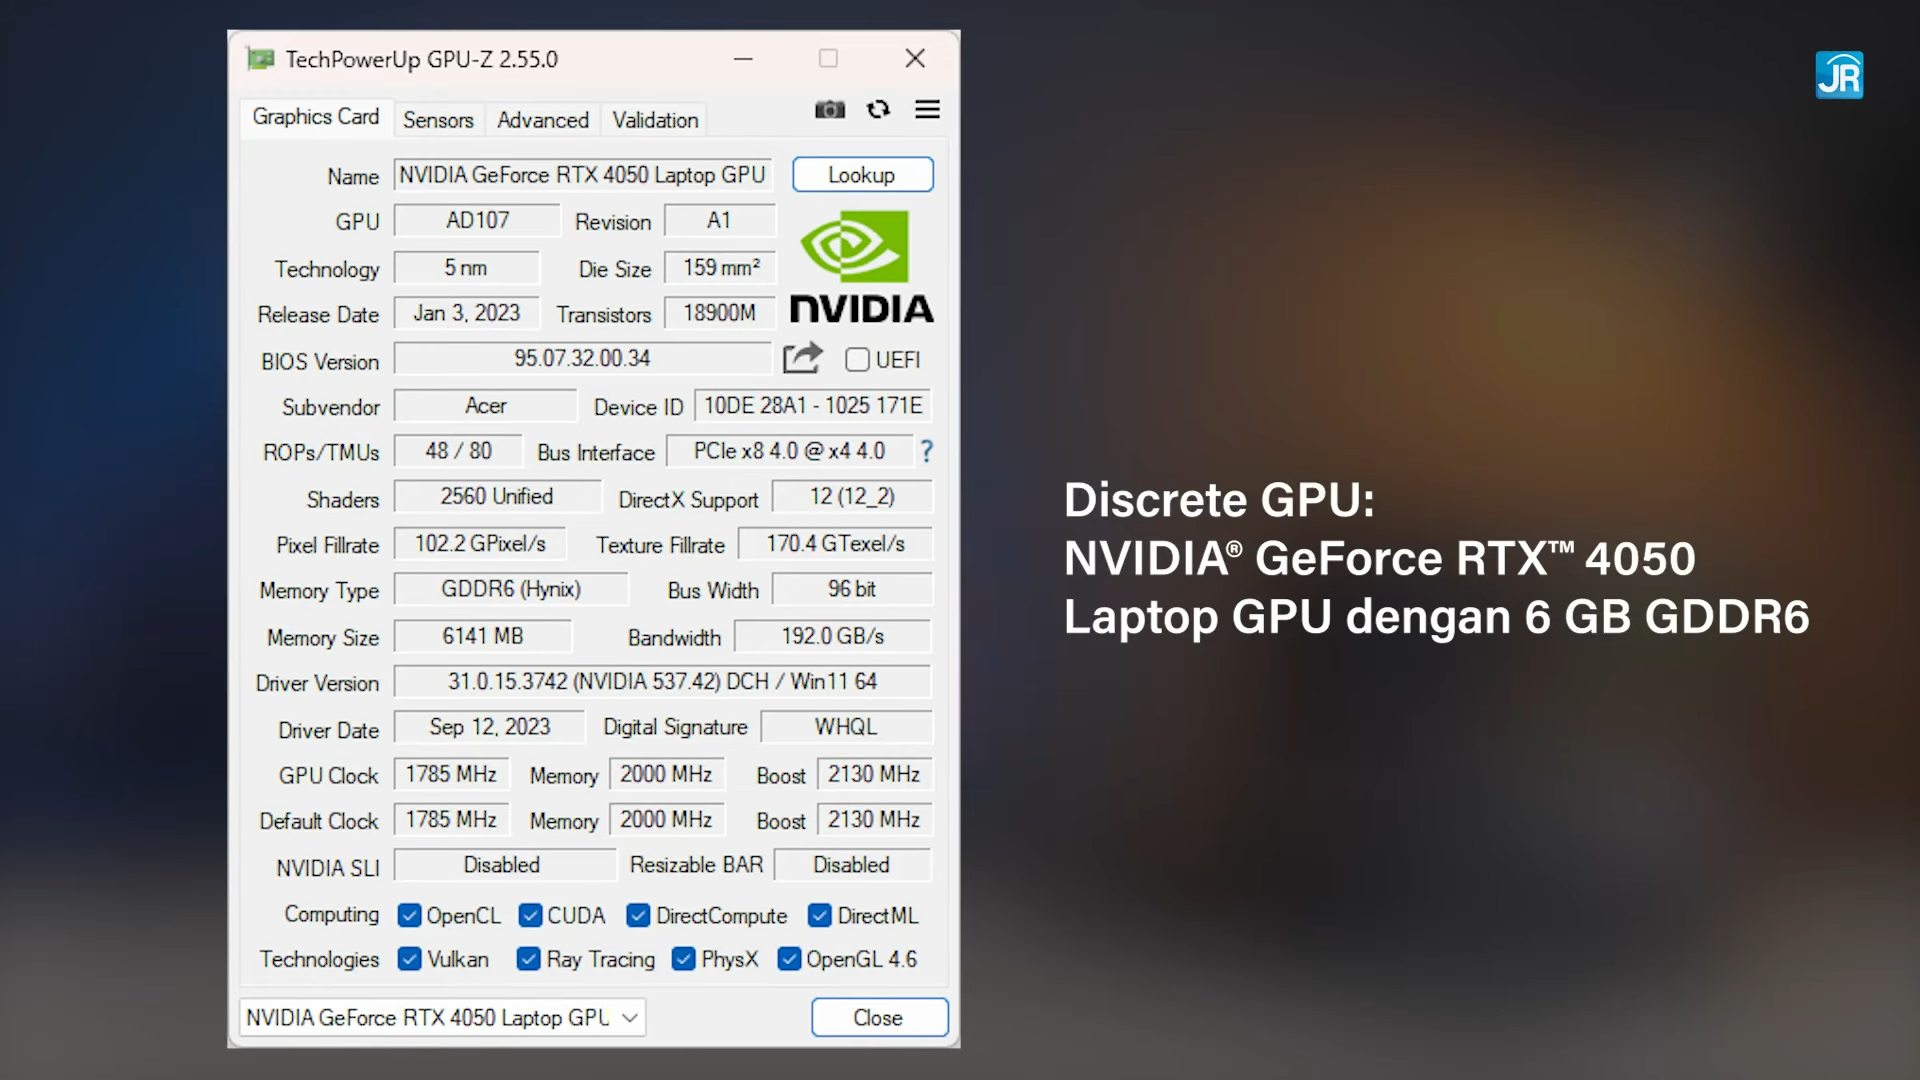Toggle the CUDA computing checkbox

pyautogui.click(x=530, y=915)
